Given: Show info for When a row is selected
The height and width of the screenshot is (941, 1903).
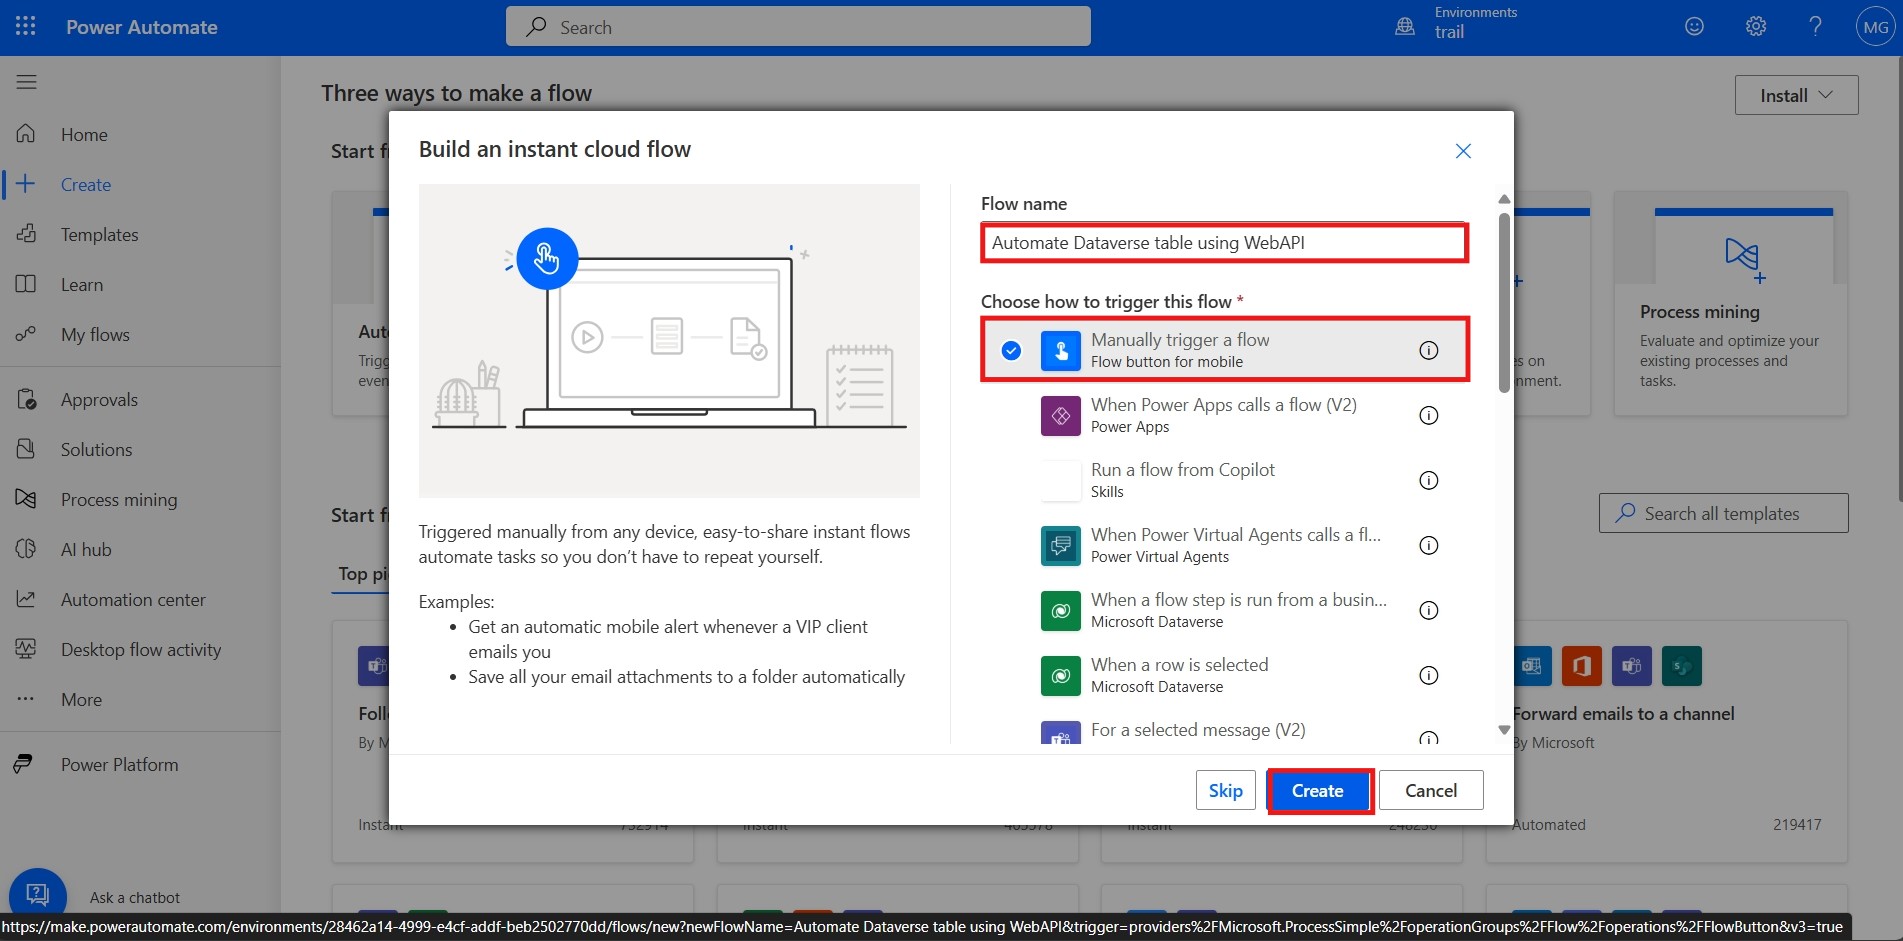Looking at the screenshot, I should (1429, 675).
